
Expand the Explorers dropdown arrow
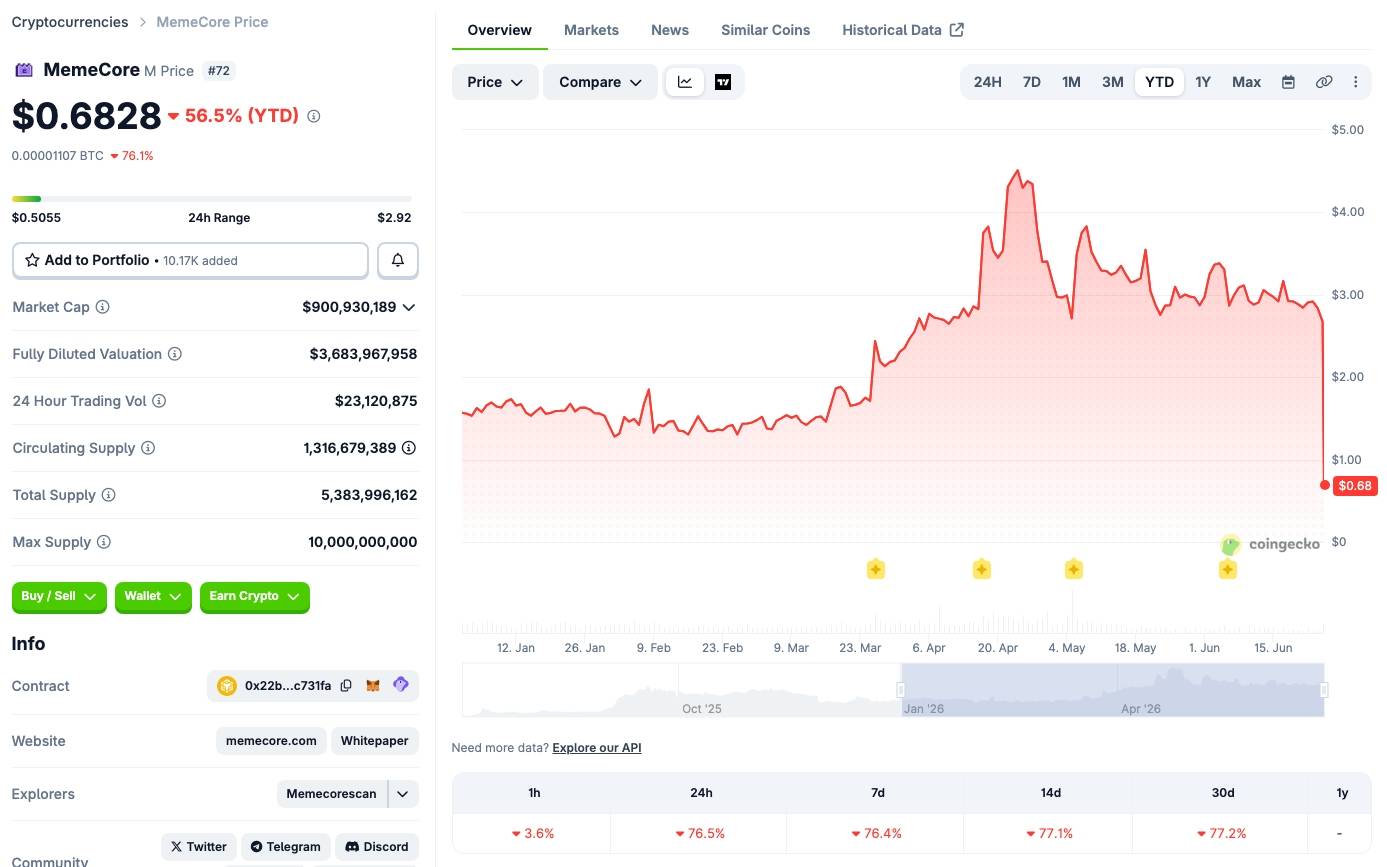coord(403,794)
